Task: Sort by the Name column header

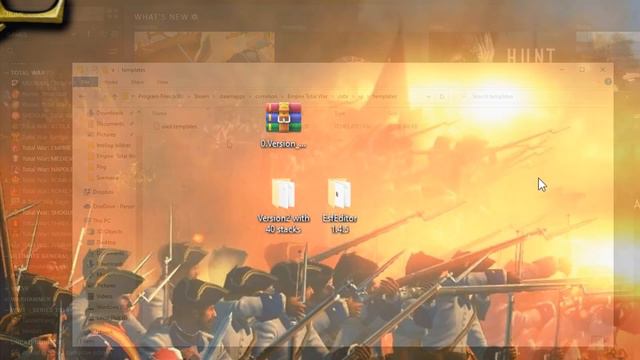Action: coord(159,113)
